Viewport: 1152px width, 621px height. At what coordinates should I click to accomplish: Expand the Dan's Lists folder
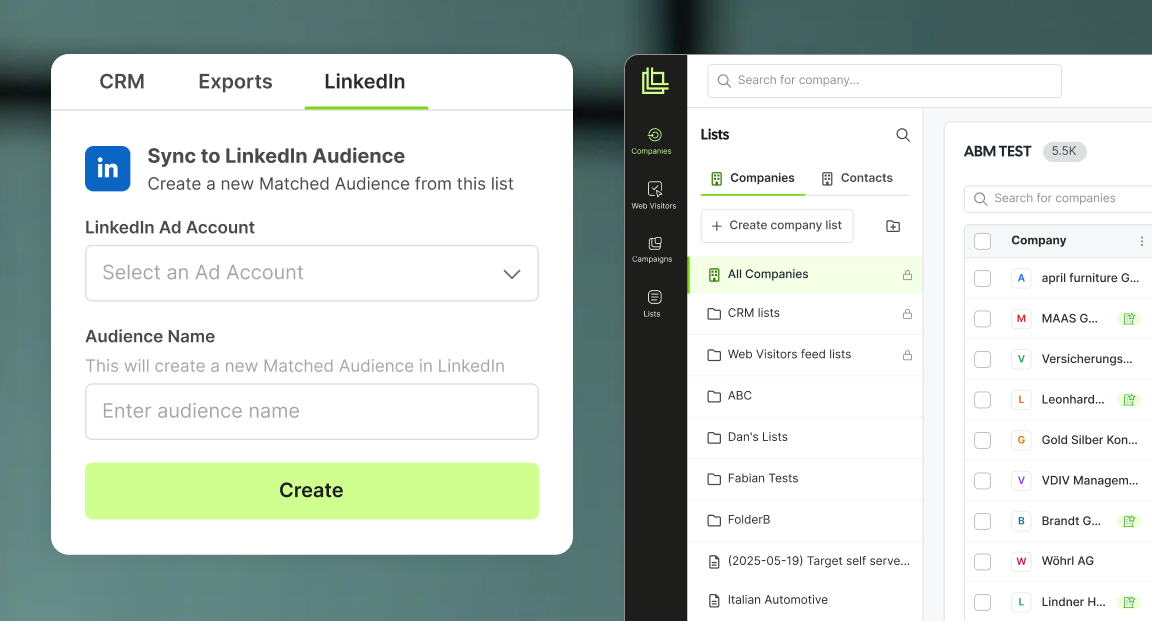pyautogui.click(x=804, y=437)
